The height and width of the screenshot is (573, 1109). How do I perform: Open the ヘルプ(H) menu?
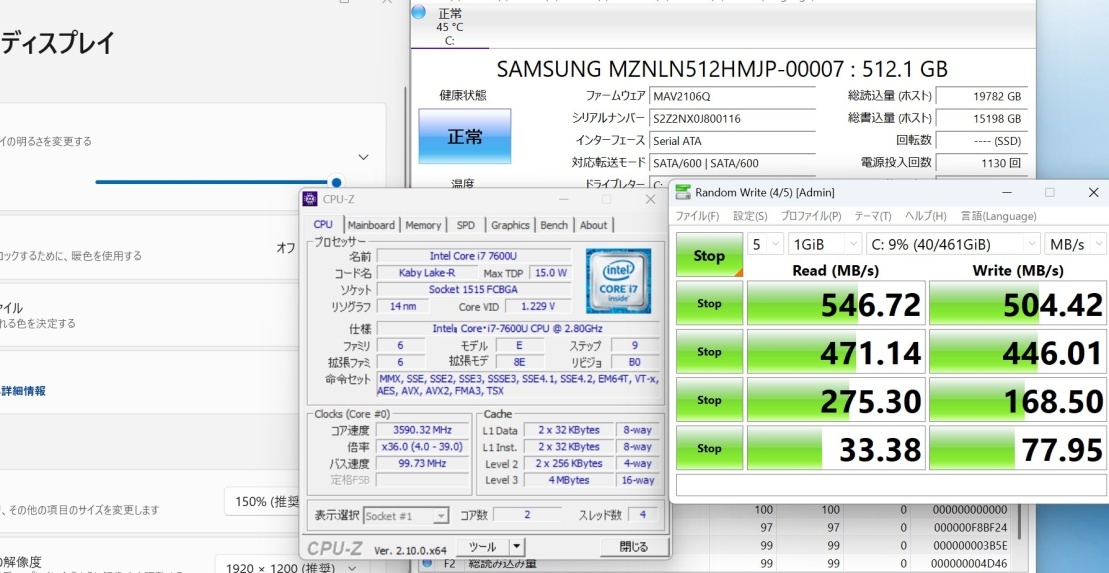(x=926, y=216)
